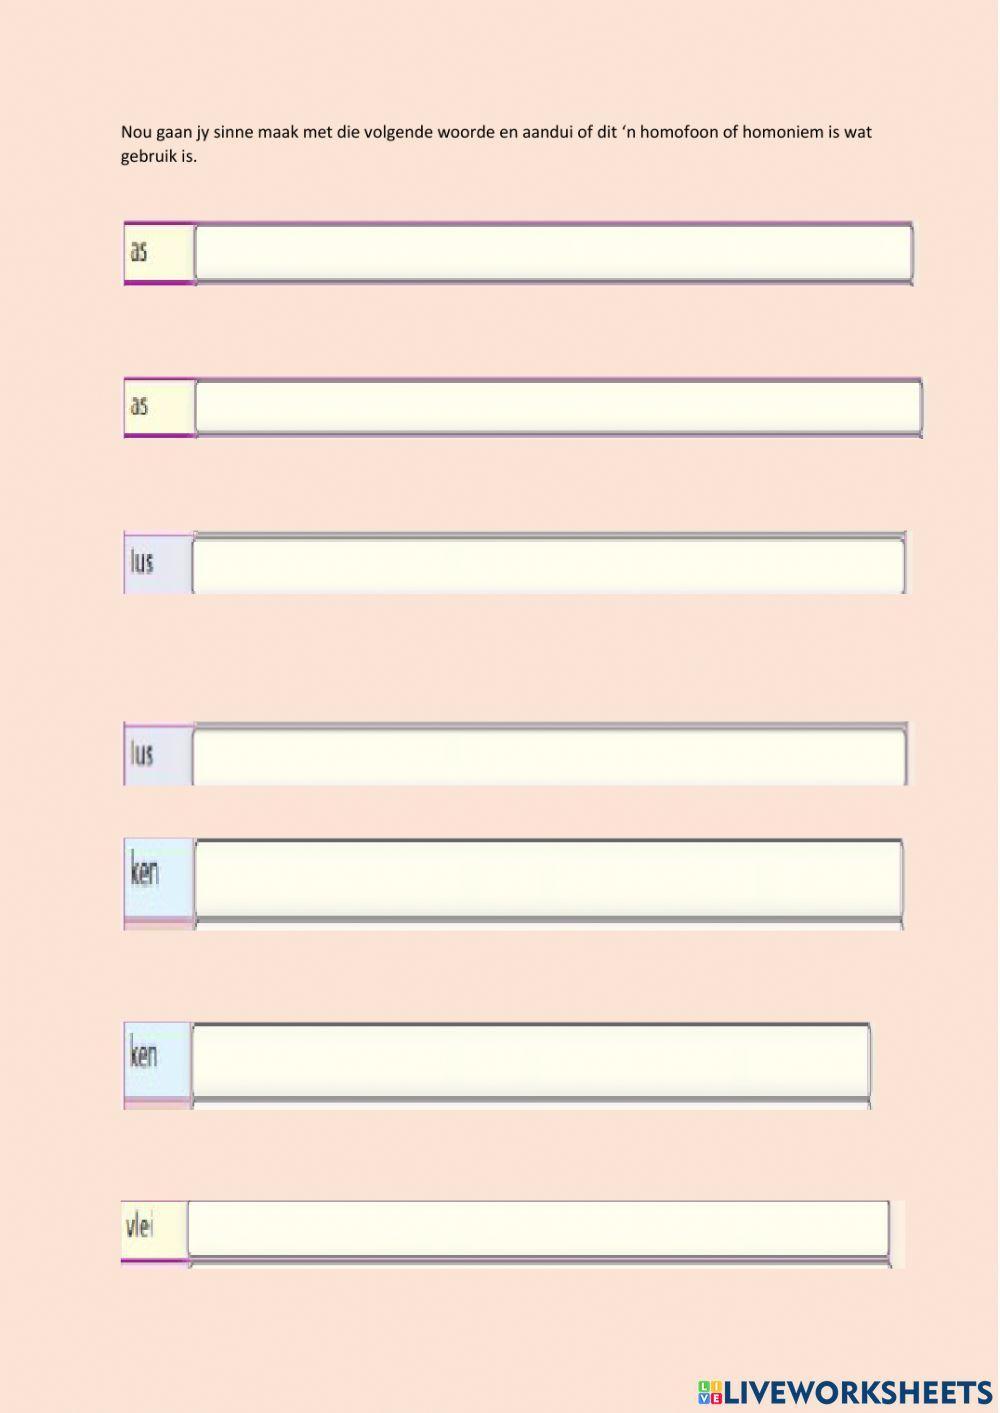
Task: Click 'gebruik is.' ending the instruction text
Action: (x=159, y=157)
